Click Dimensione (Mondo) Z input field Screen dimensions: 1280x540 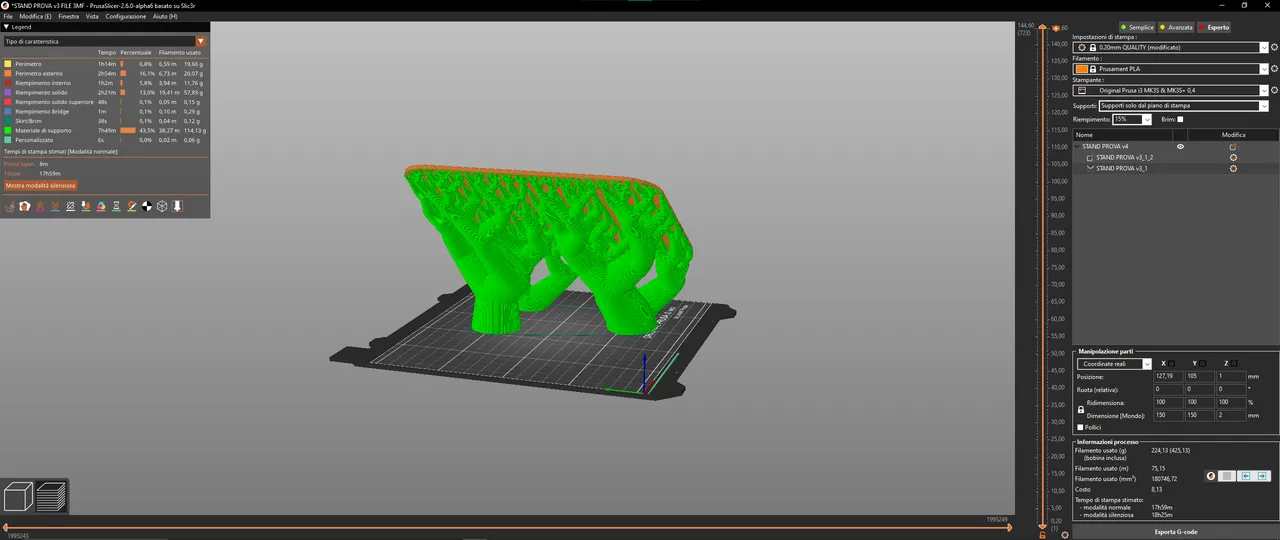(1231, 415)
